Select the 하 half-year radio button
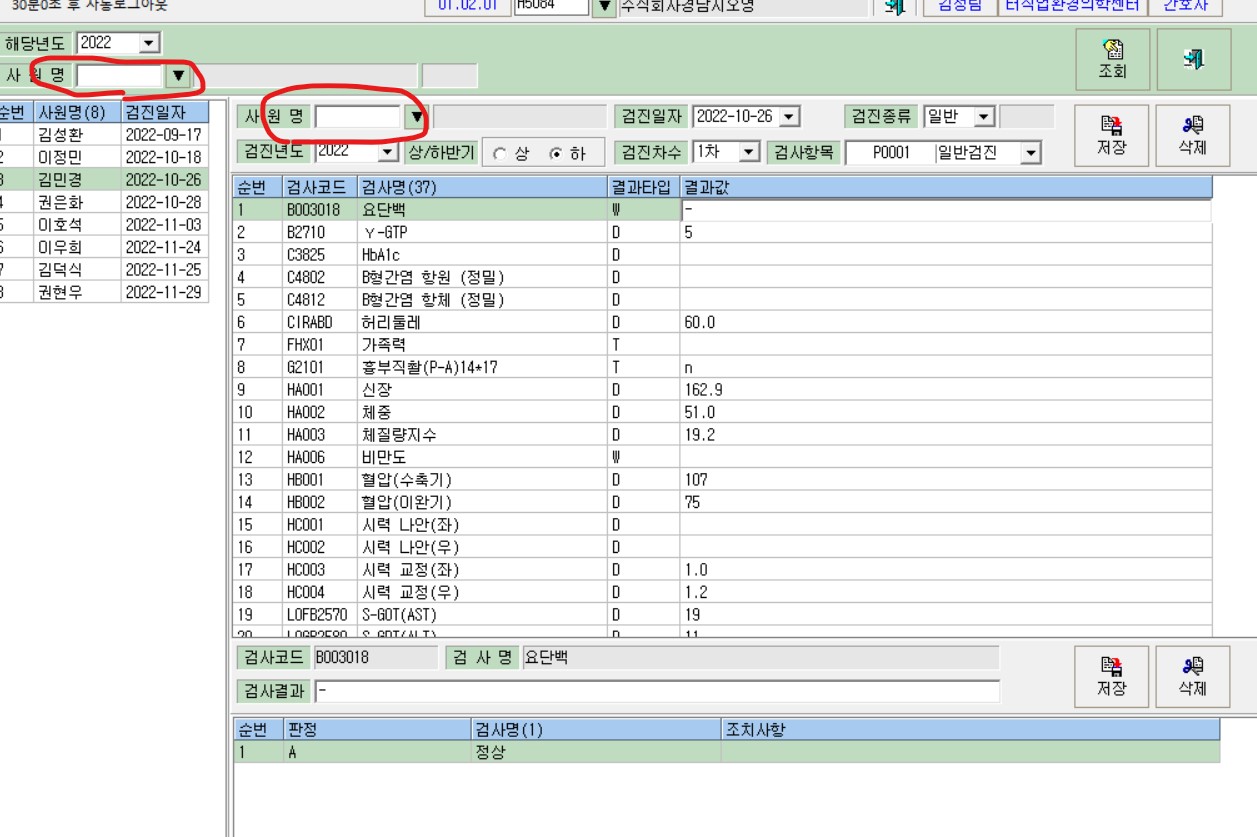Viewport: 1257px width, 837px height. pyautogui.click(x=556, y=155)
